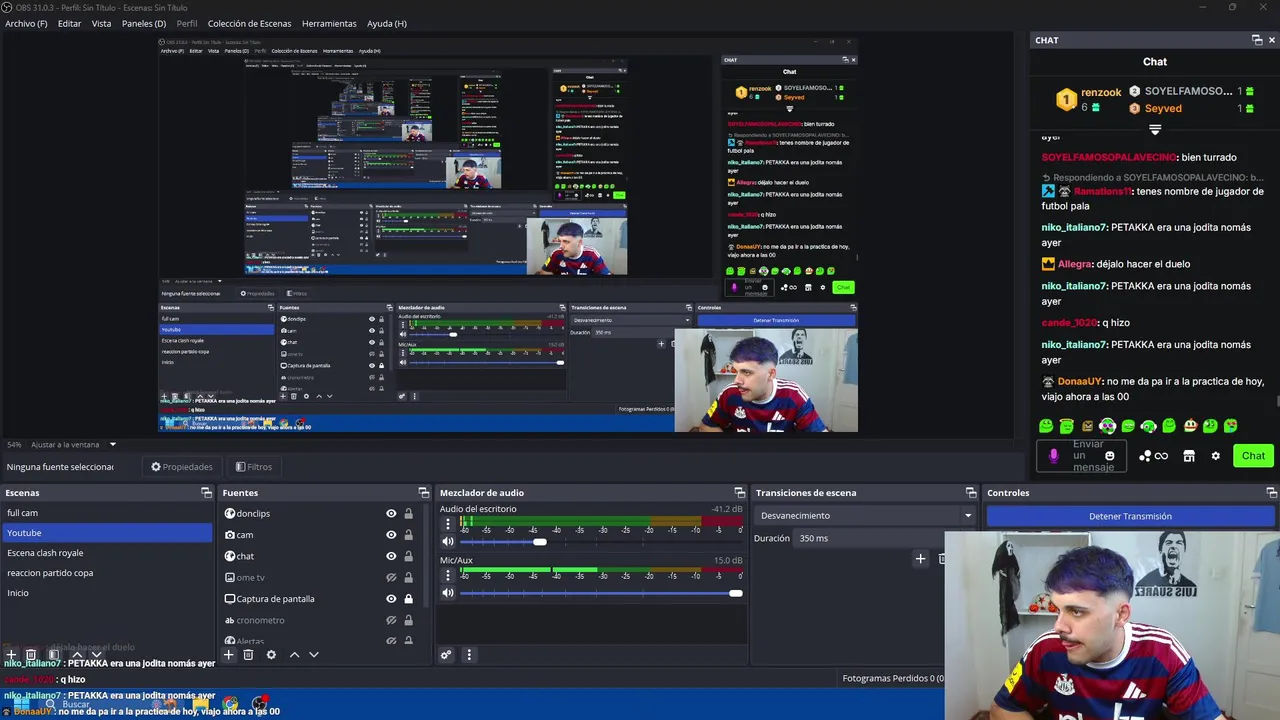Open the Ayuda (H) menu

[386, 23]
